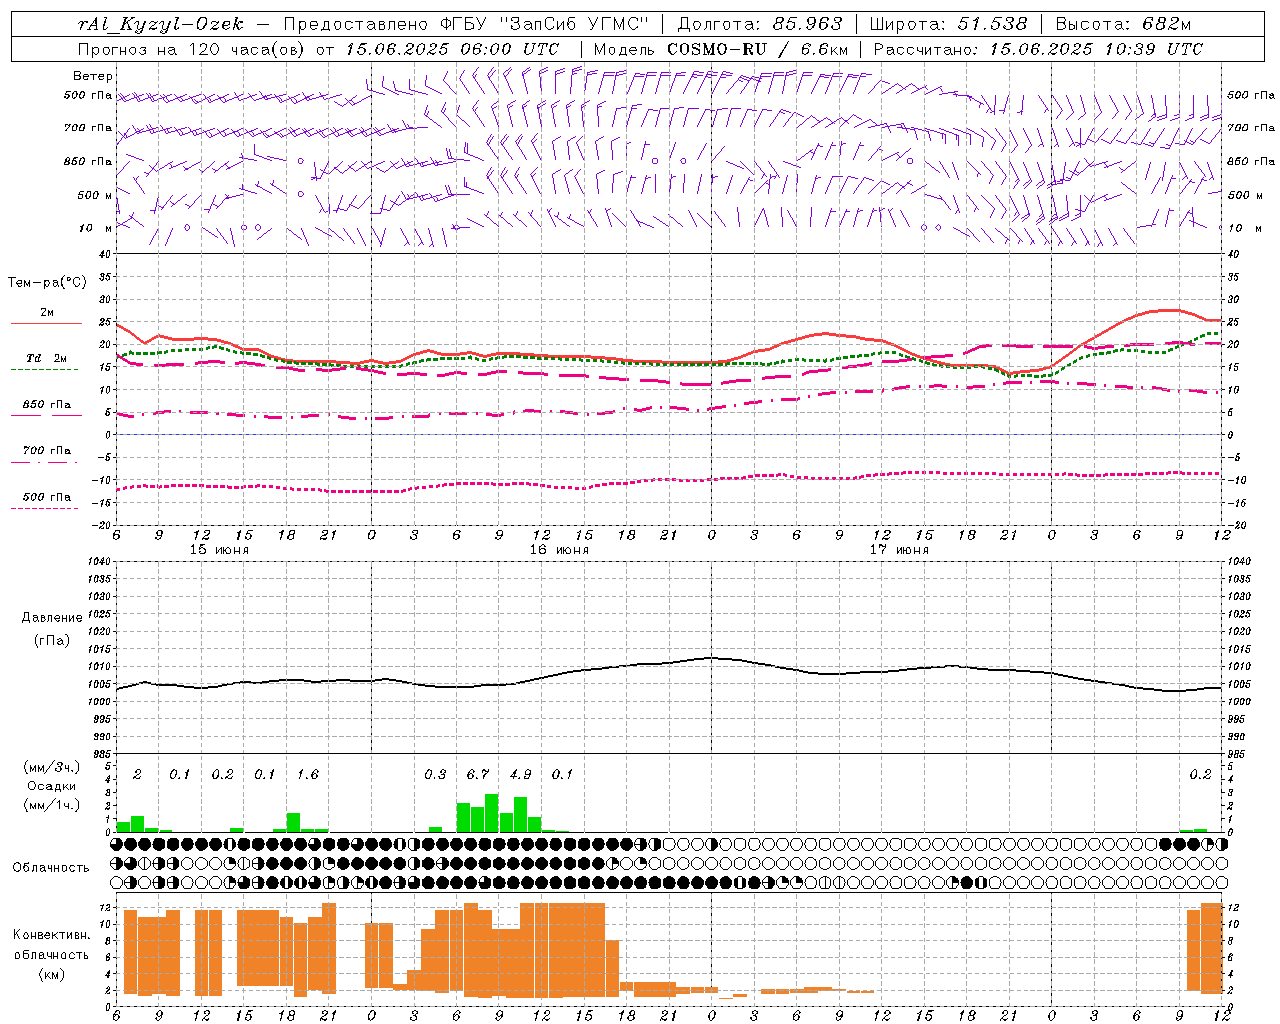Click the '(км)' convective cloud unit label
The width and height of the screenshot is (1280, 1024).
tap(51, 974)
